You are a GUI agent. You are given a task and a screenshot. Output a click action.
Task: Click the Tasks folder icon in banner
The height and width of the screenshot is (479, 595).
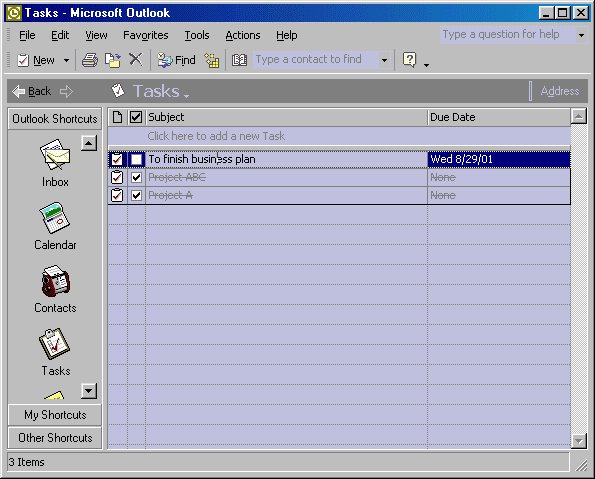pos(118,91)
